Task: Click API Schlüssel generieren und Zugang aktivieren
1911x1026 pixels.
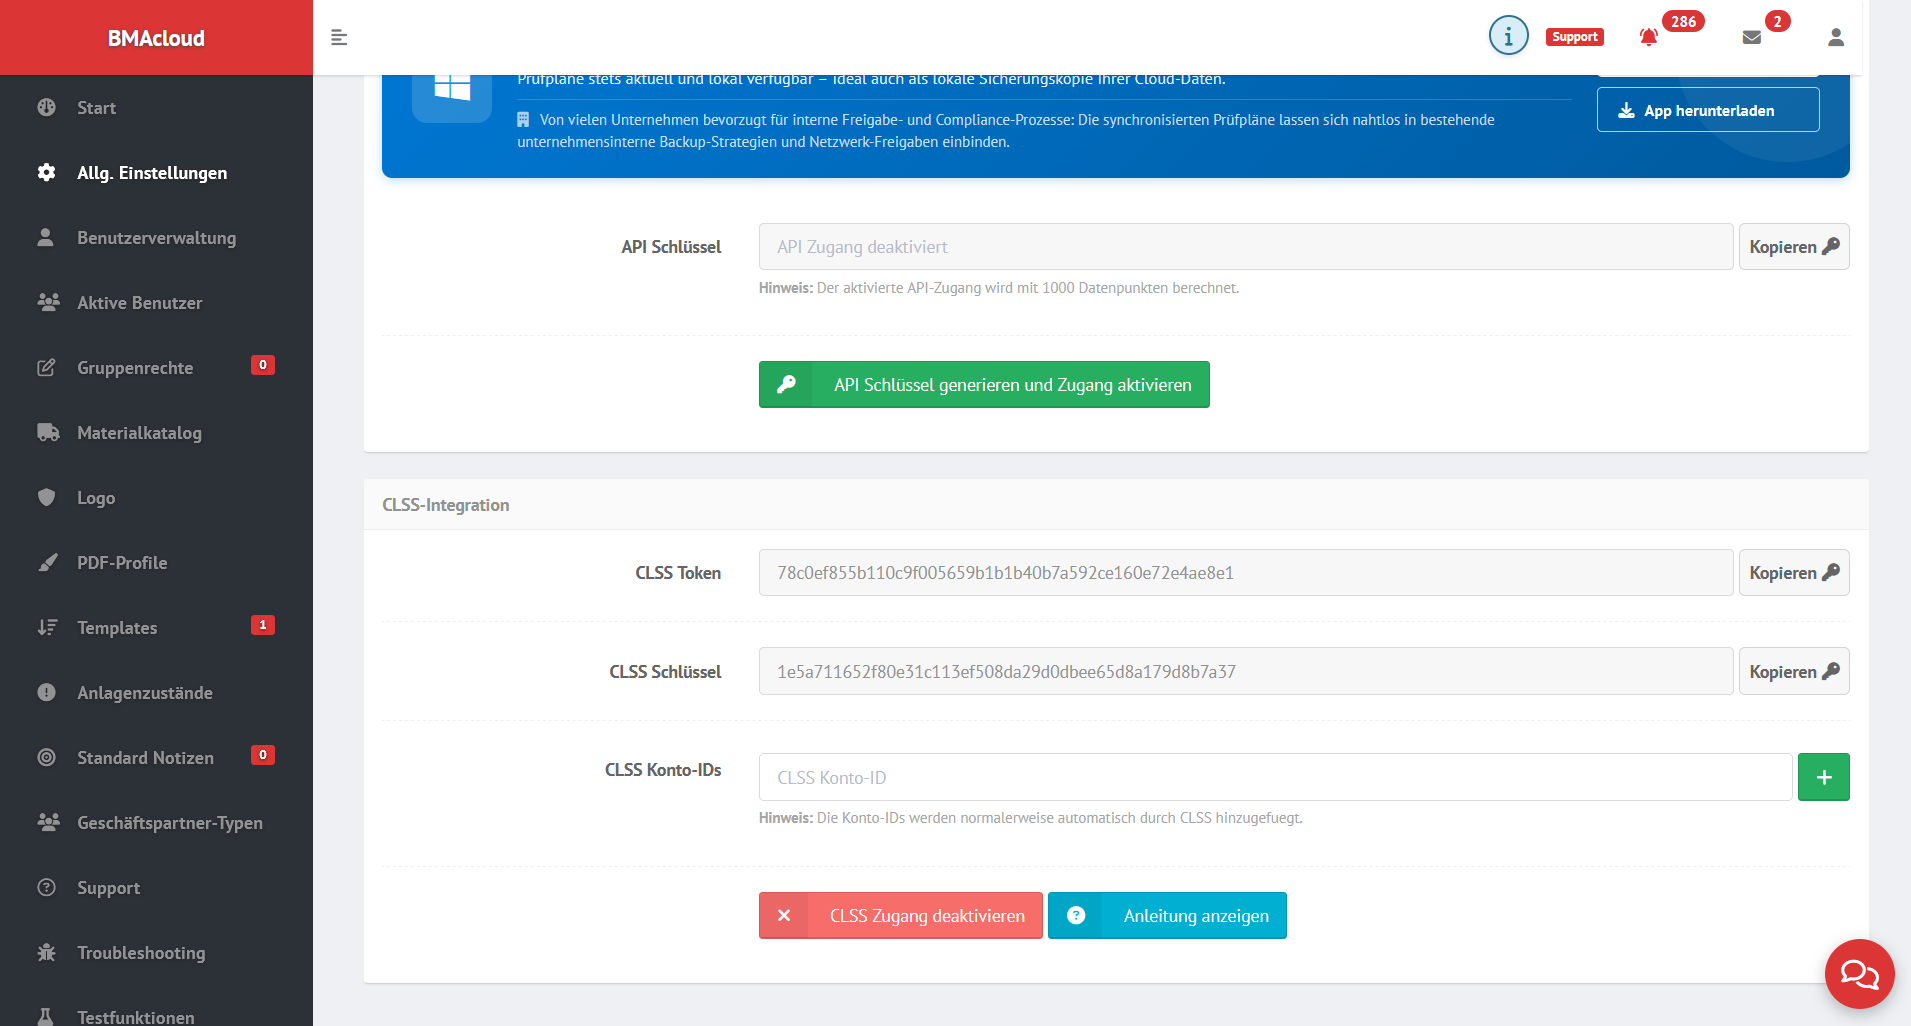Action: 984,385
